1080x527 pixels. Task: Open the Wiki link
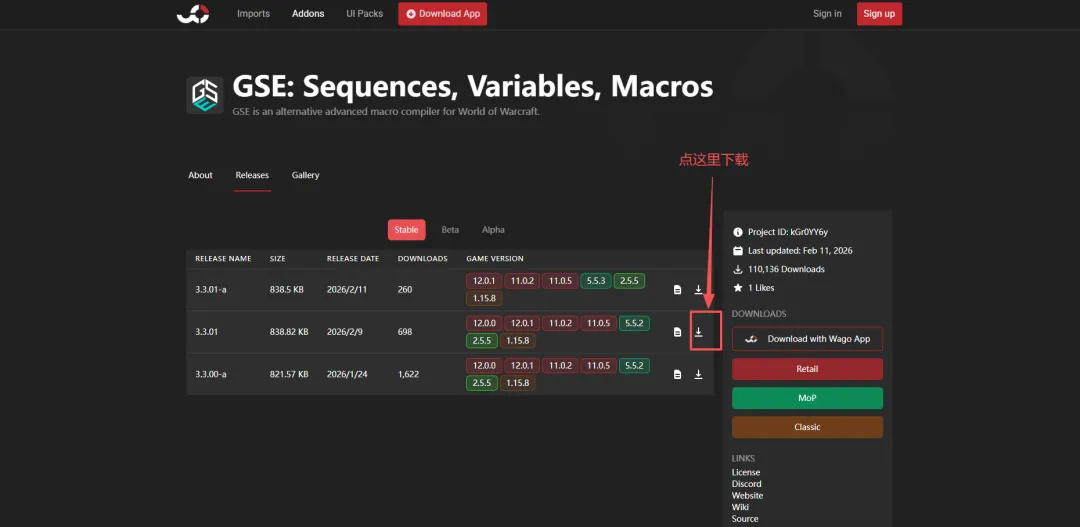coord(740,507)
